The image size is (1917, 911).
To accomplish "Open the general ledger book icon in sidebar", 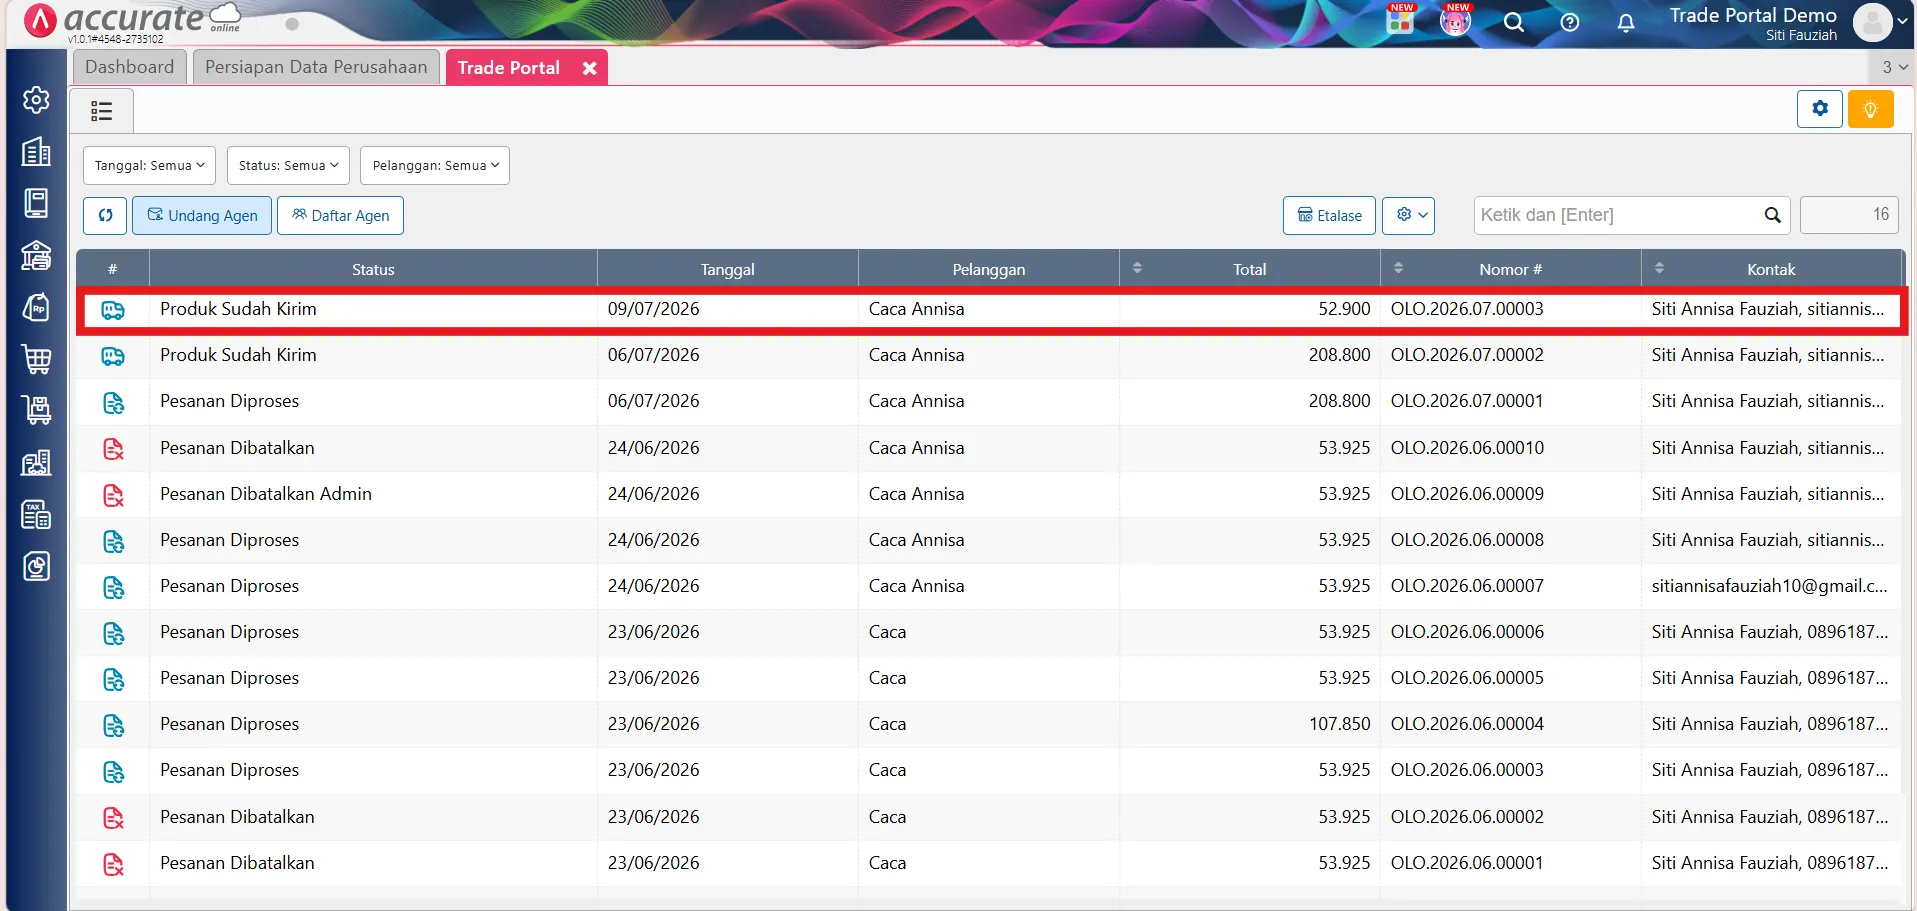I will pyautogui.click(x=36, y=203).
